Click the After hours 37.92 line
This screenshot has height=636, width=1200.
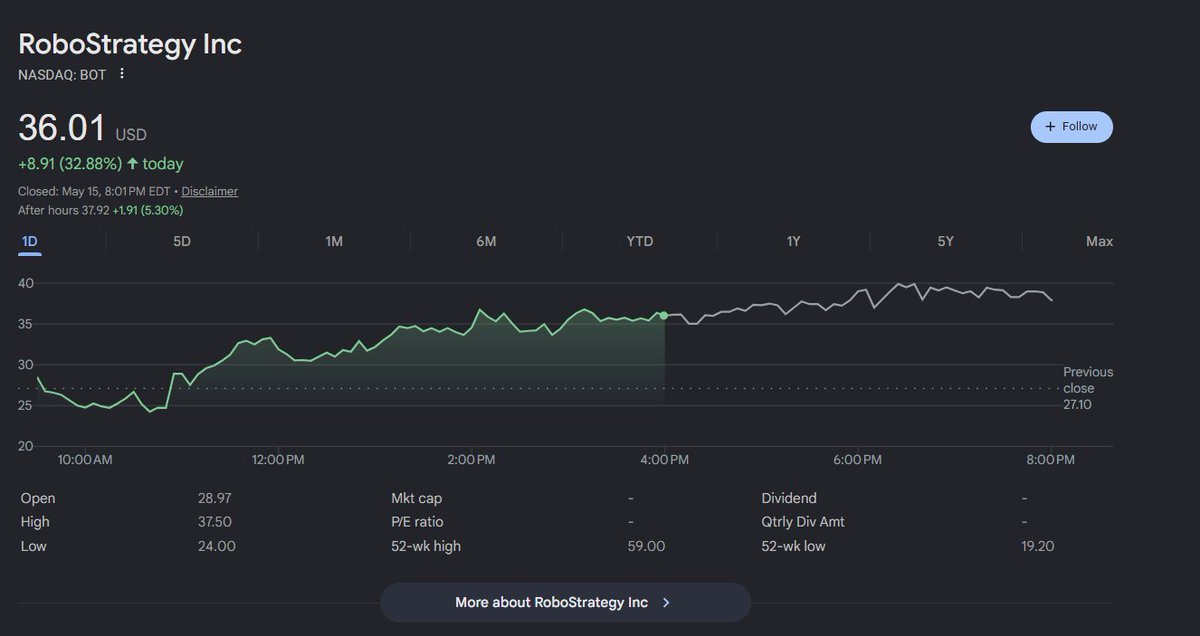(x=100, y=210)
